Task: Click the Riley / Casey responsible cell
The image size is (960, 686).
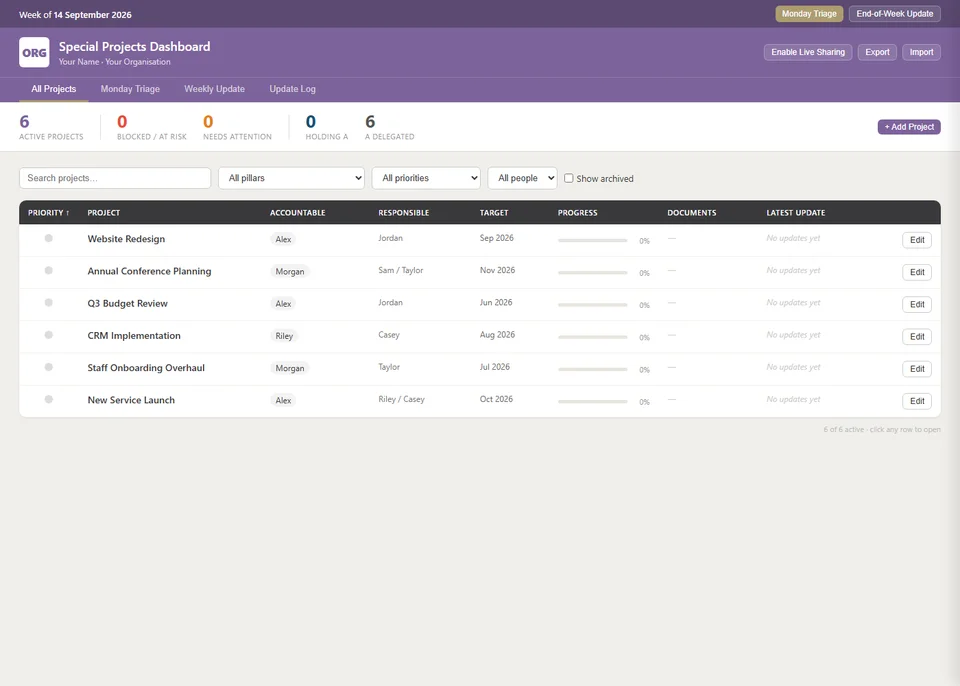Action: pos(402,399)
